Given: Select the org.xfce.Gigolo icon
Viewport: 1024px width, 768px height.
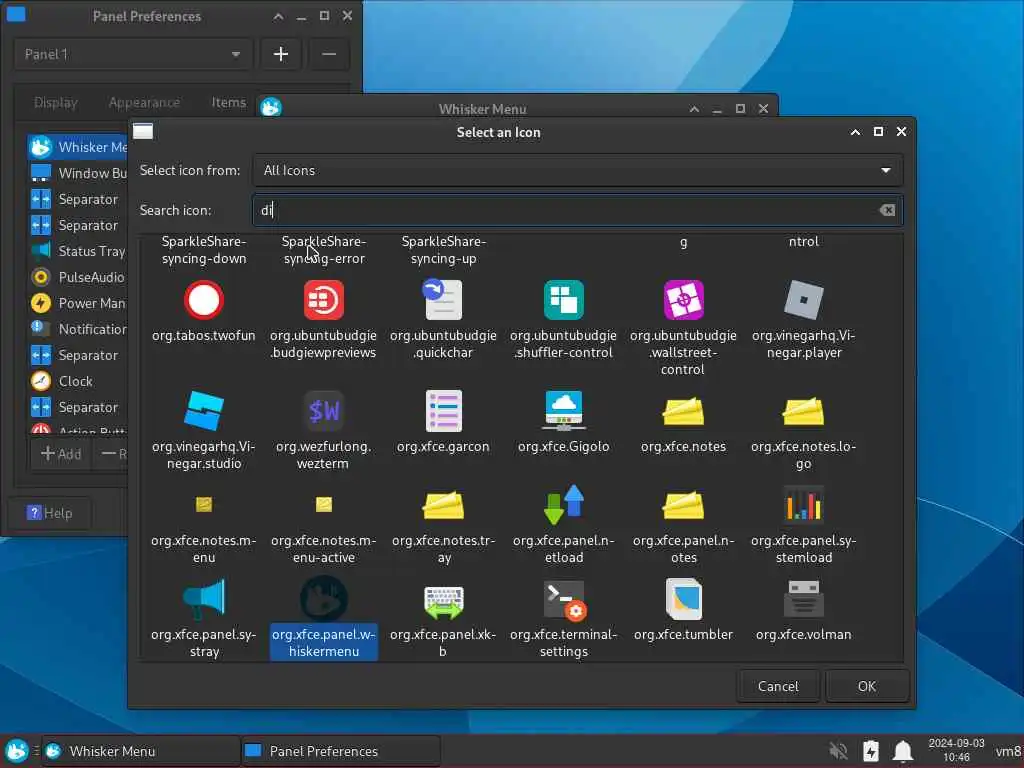Looking at the screenshot, I should click(x=564, y=411).
